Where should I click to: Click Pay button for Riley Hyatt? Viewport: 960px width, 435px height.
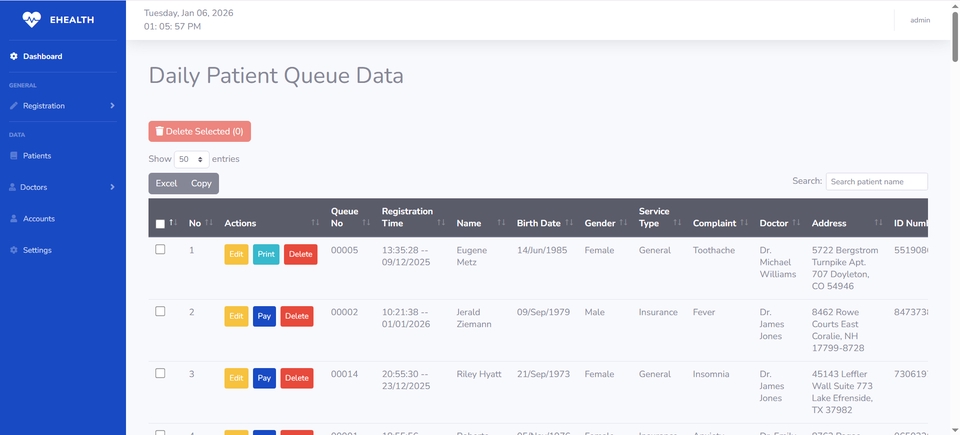pyautogui.click(x=264, y=378)
